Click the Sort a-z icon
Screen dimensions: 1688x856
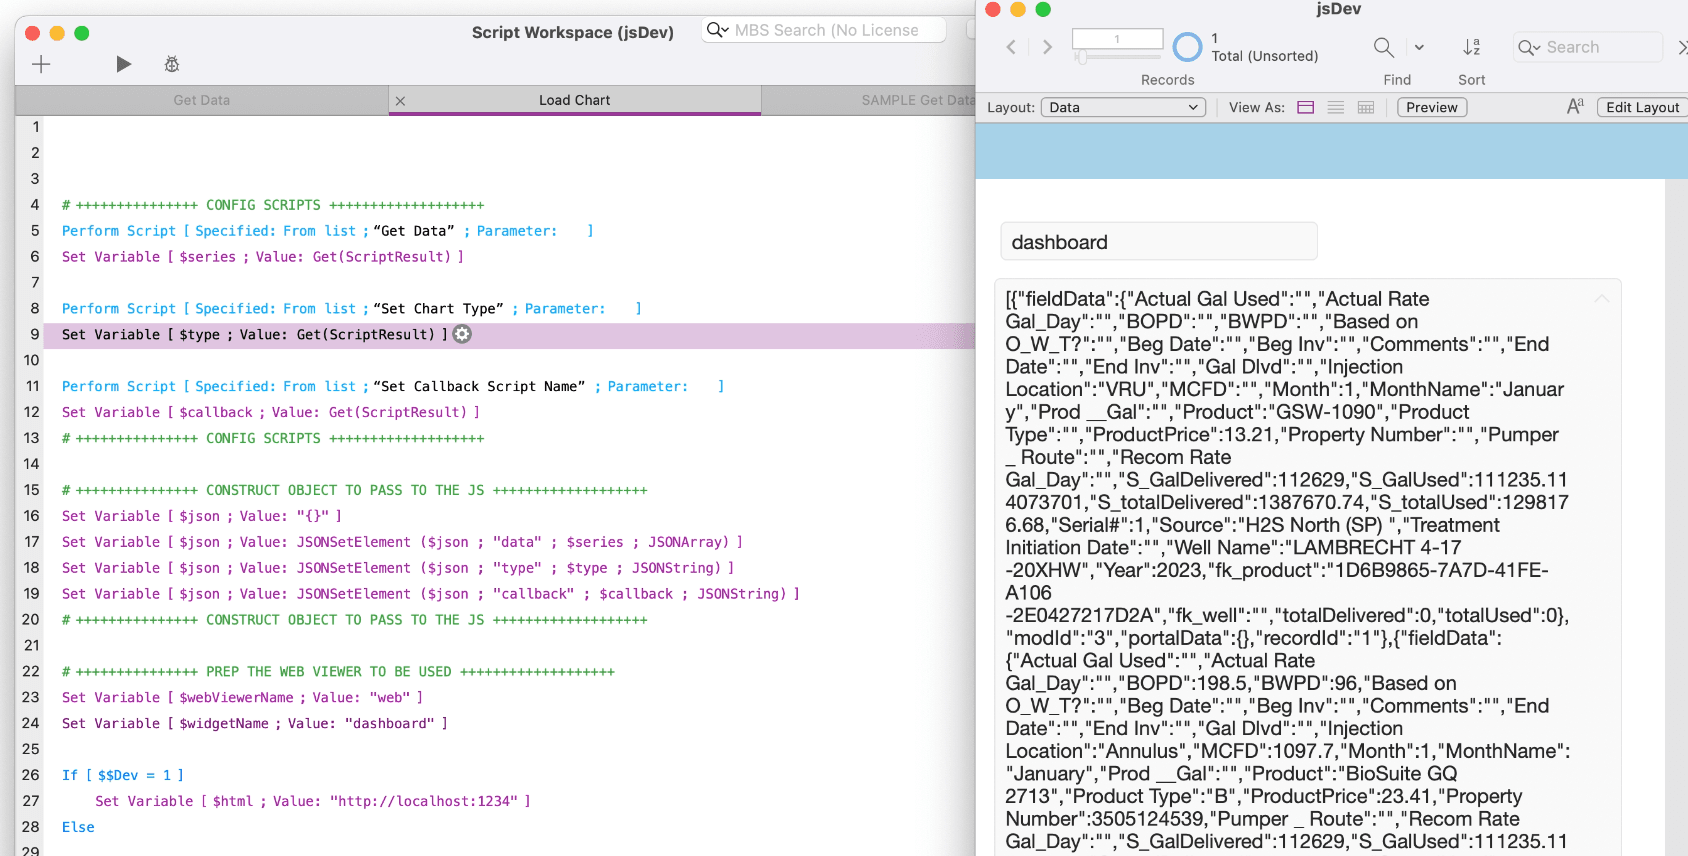click(1471, 47)
